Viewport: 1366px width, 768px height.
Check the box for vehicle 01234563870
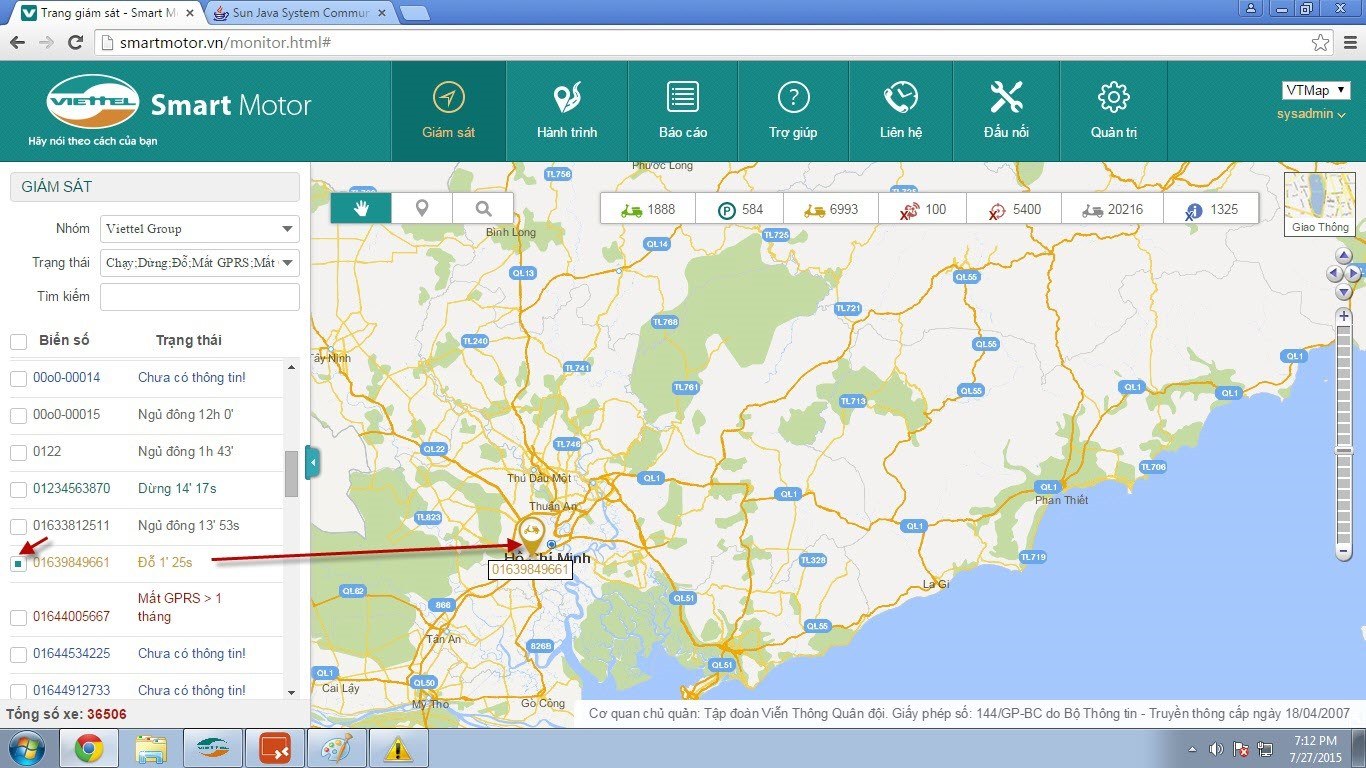coord(18,489)
